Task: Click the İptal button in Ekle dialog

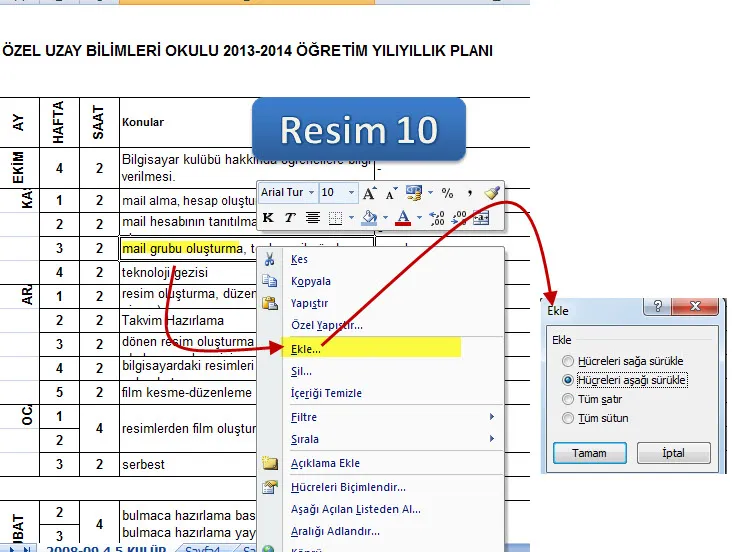Action: (x=673, y=453)
